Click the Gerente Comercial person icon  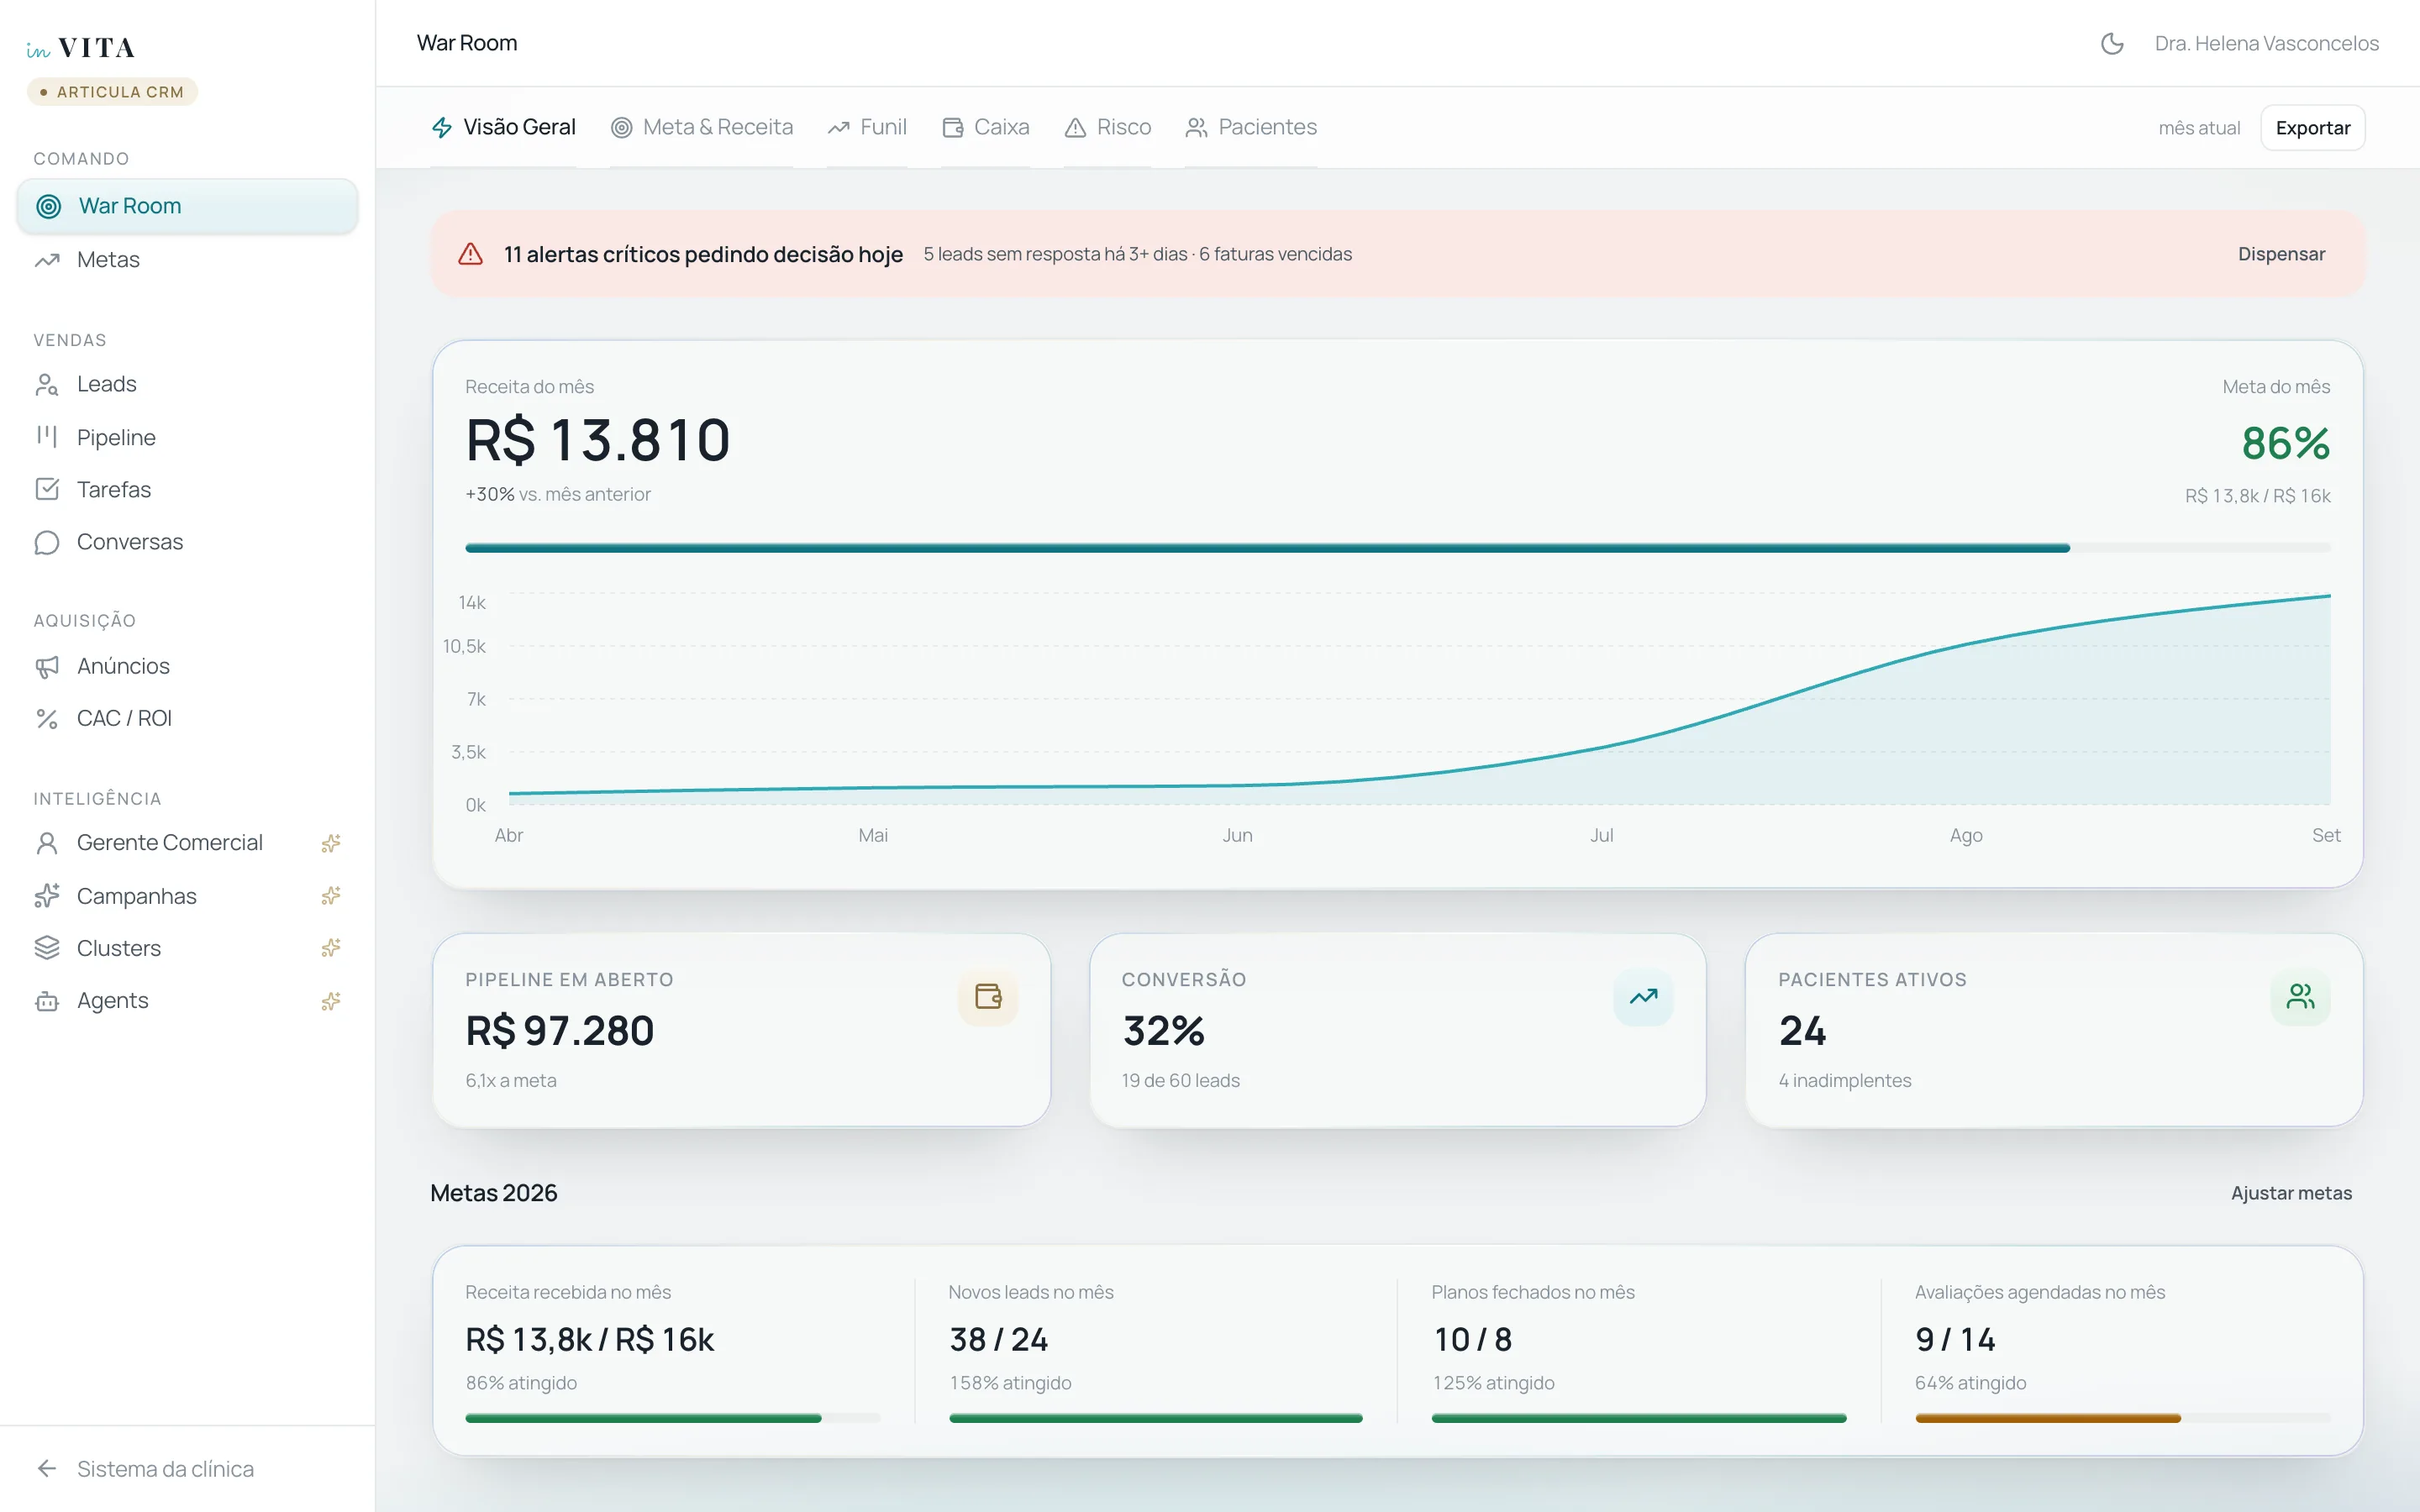(47, 843)
